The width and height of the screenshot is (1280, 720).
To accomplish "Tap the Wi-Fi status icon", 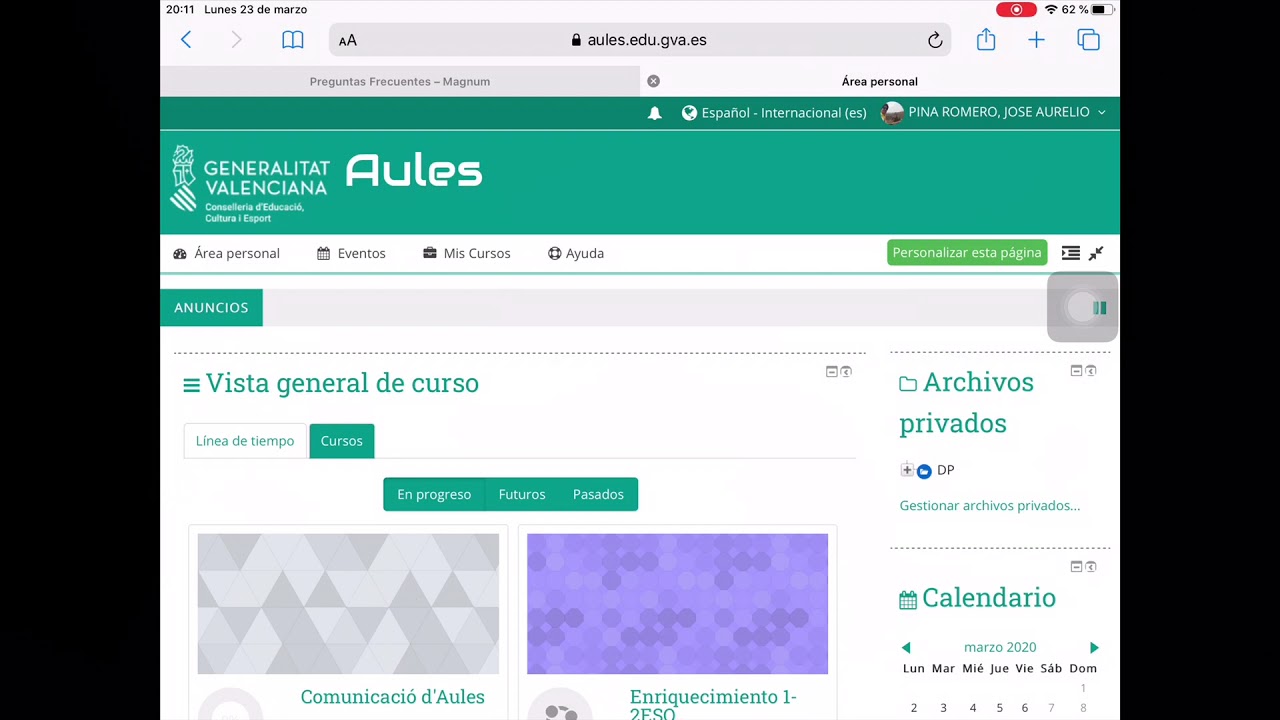I will 1051,10.
